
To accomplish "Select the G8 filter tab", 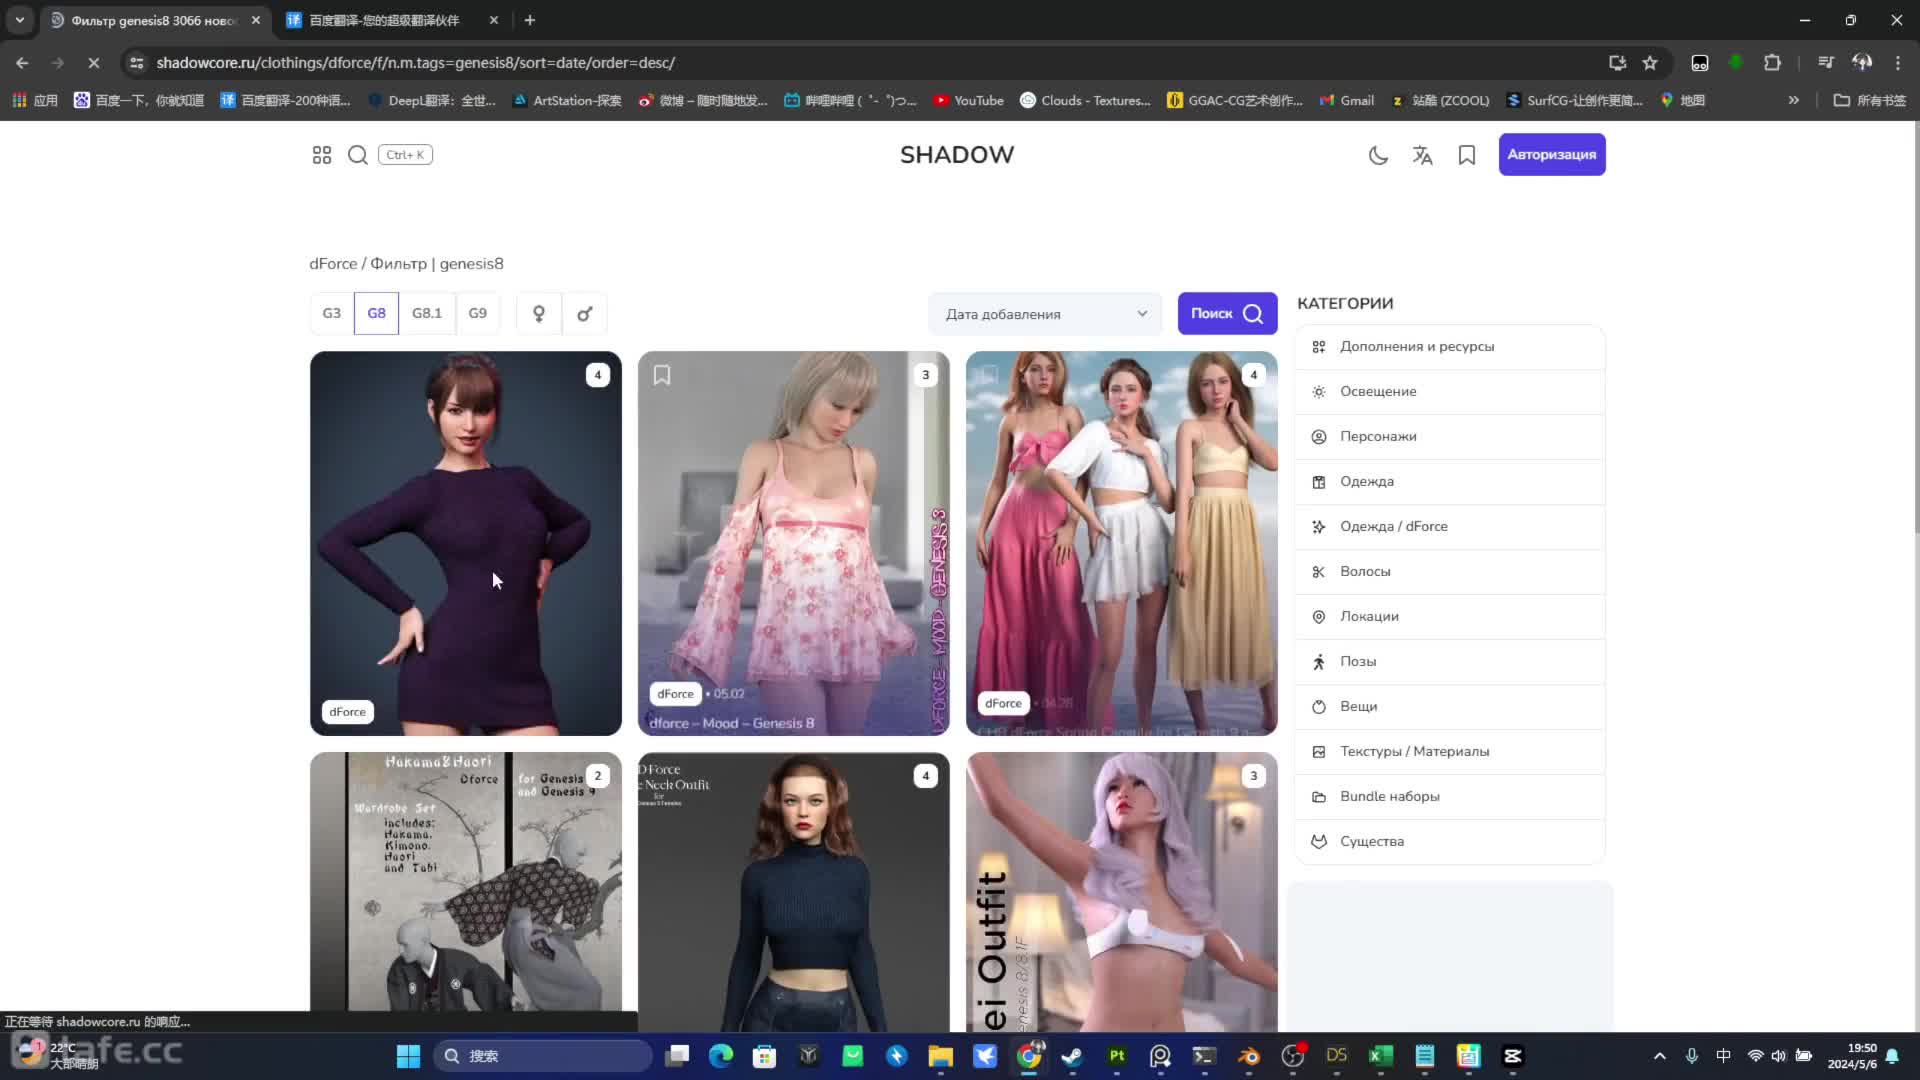I will coord(376,313).
